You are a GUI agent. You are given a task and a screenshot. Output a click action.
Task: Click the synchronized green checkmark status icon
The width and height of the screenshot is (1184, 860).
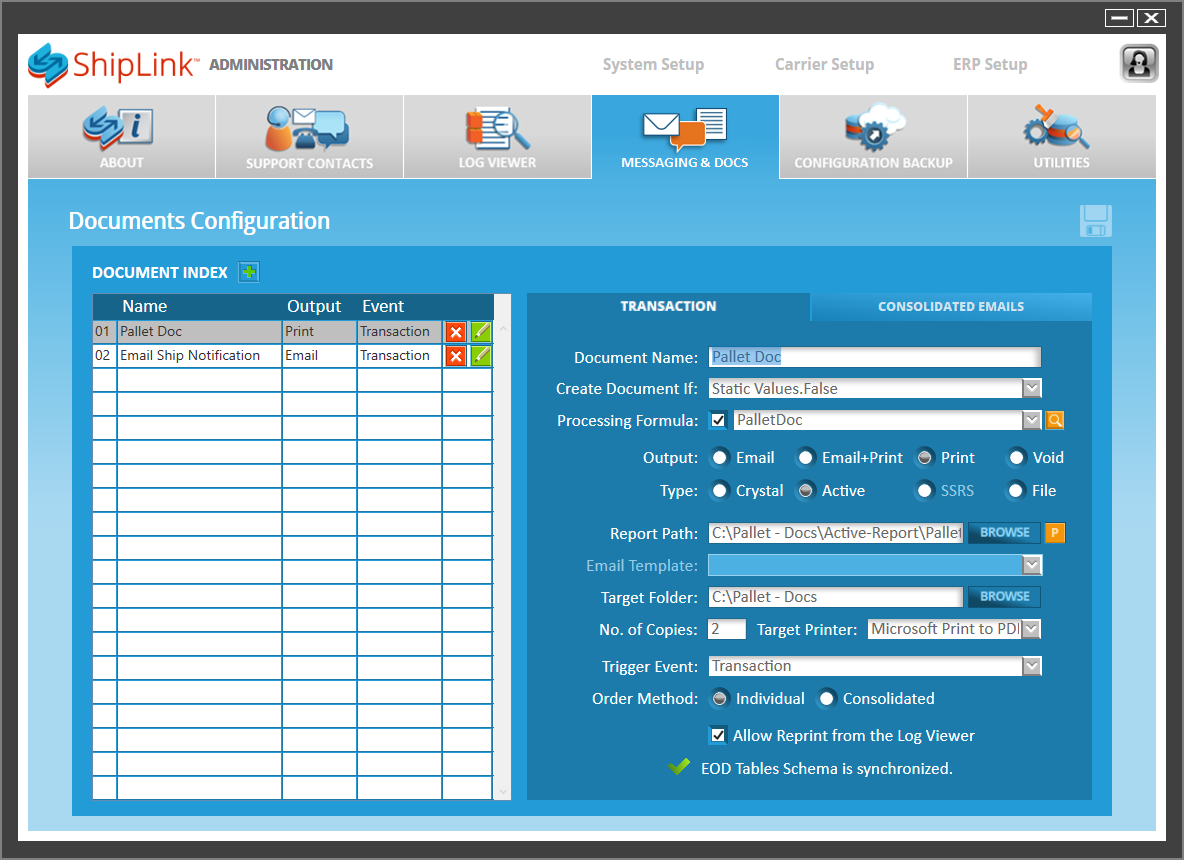click(x=679, y=766)
